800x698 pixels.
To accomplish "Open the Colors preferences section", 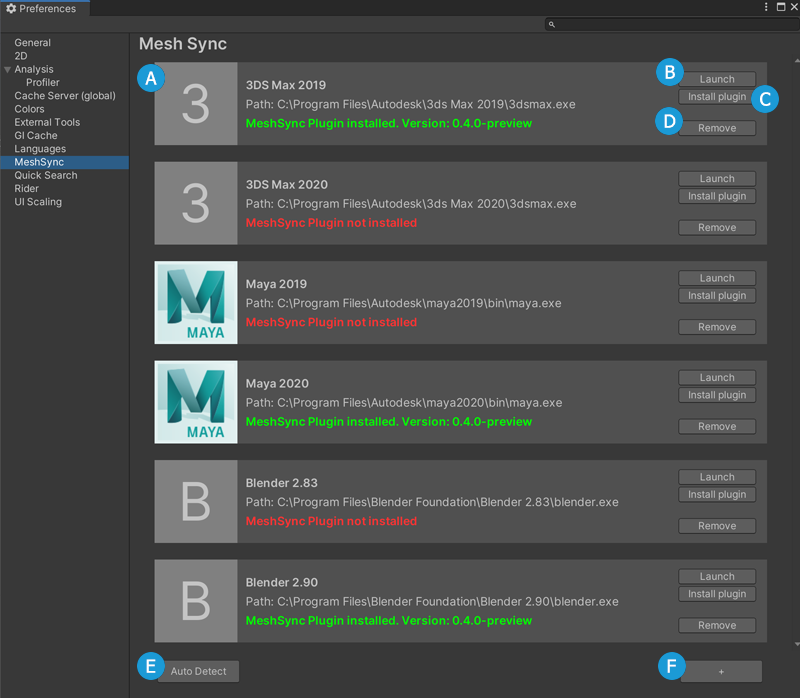I will (29, 108).
